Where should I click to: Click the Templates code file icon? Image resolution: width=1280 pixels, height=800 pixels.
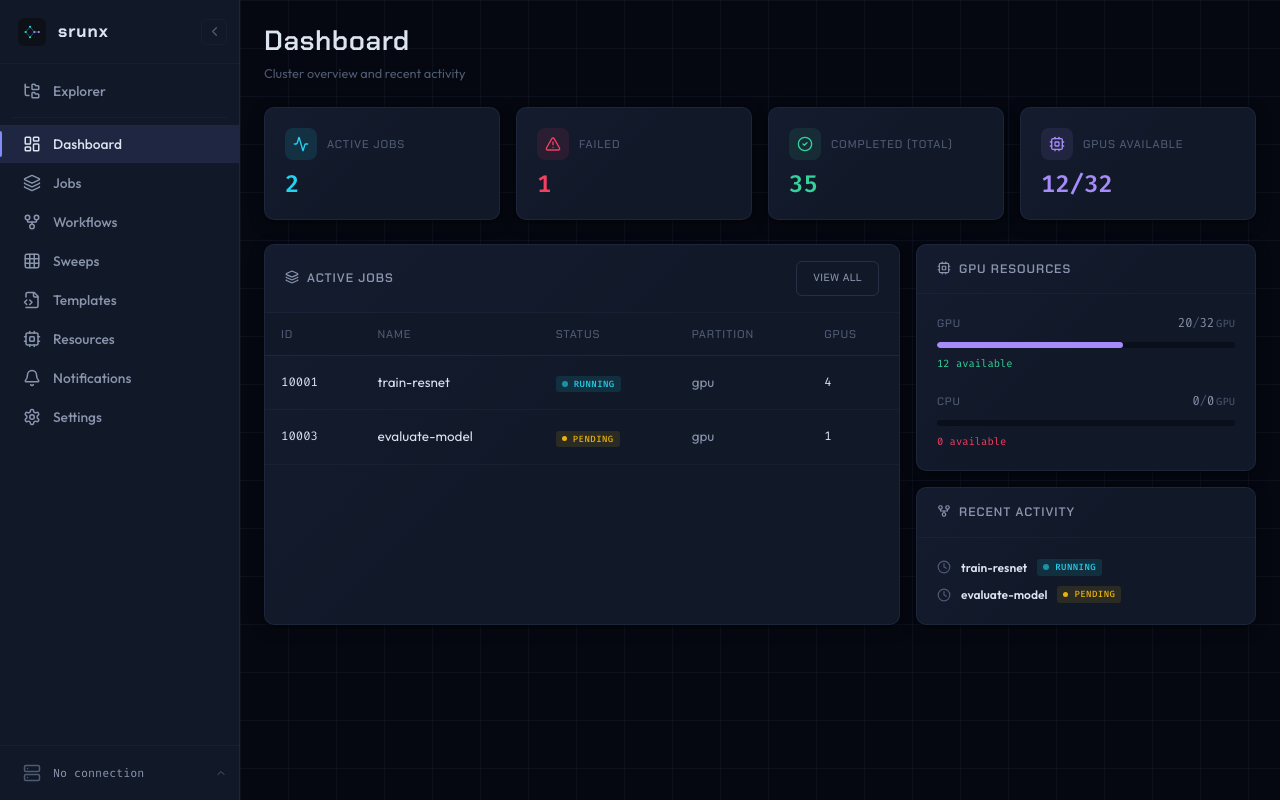pos(32,300)
